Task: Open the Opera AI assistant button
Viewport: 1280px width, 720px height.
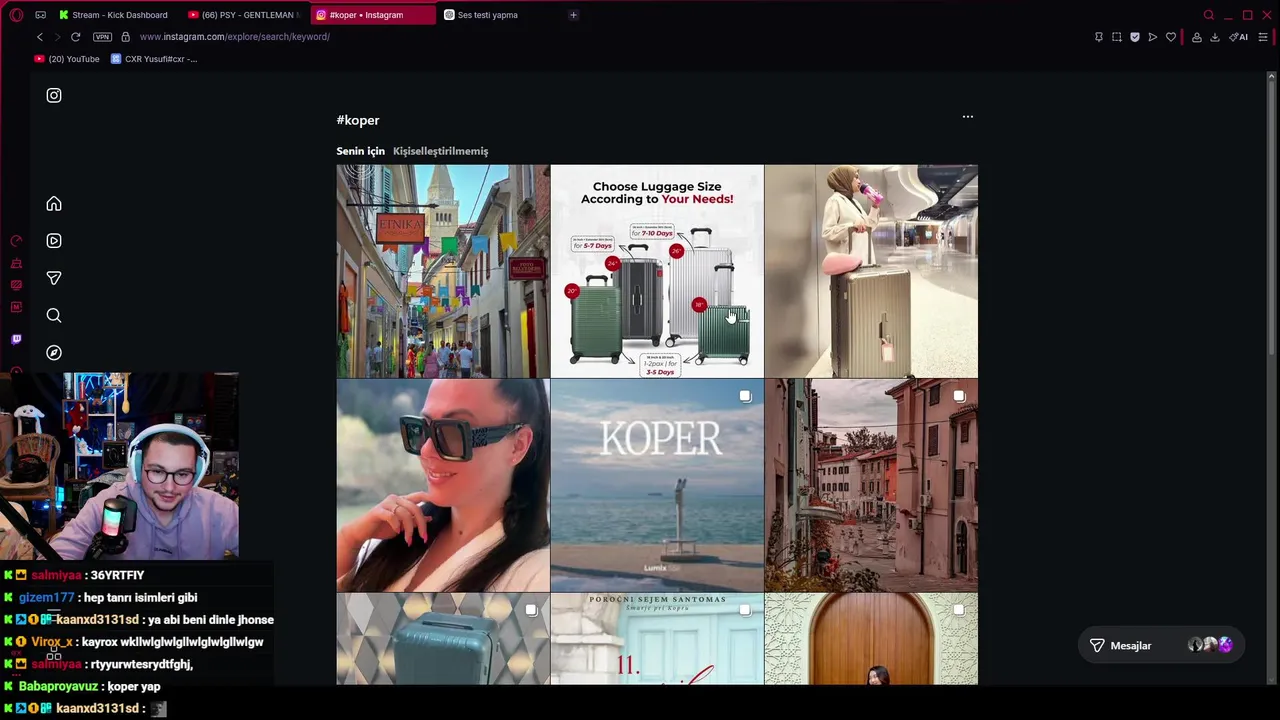Action: coord(1238,37)
